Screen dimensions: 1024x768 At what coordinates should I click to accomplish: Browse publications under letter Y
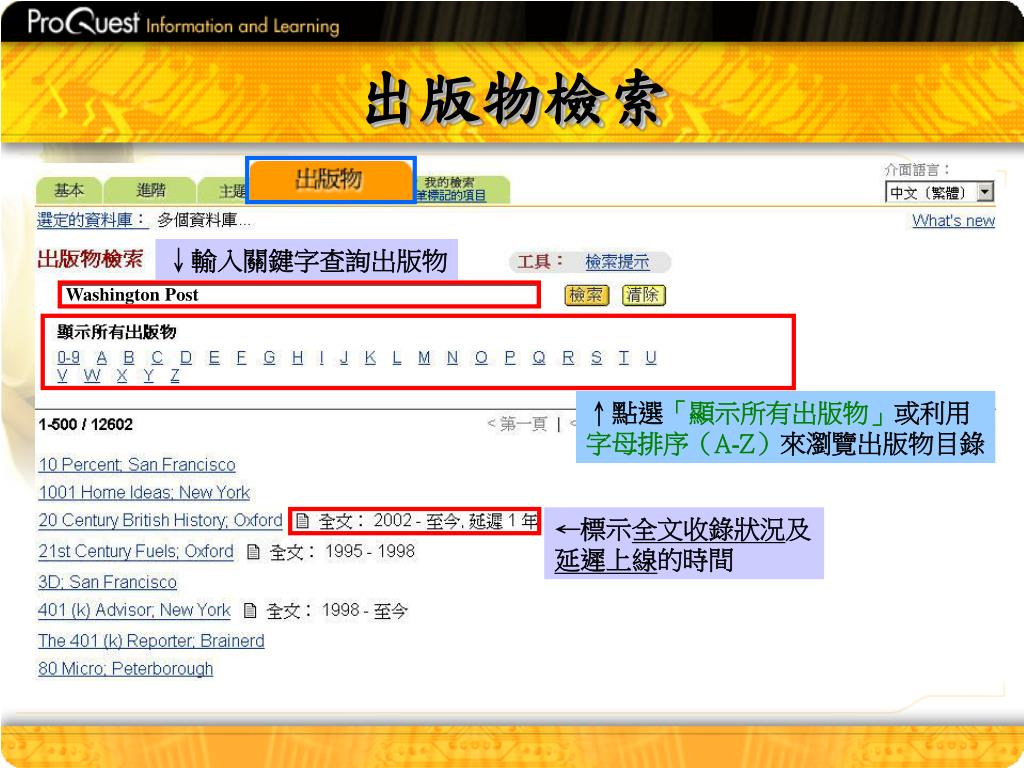click(x=148, y=376)
